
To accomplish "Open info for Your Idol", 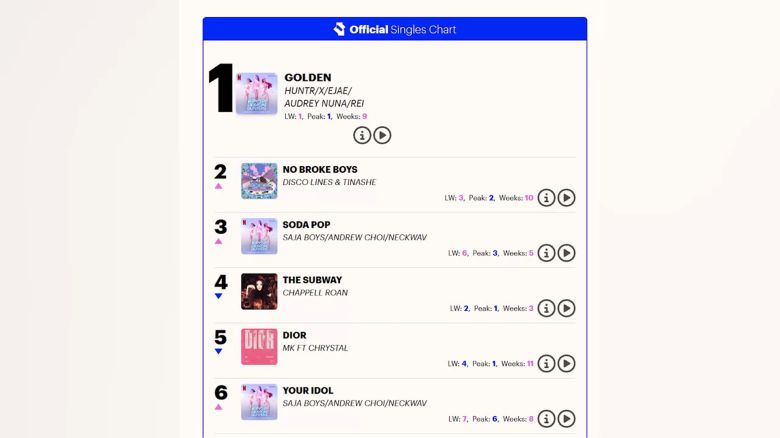I will pos(546,419).
